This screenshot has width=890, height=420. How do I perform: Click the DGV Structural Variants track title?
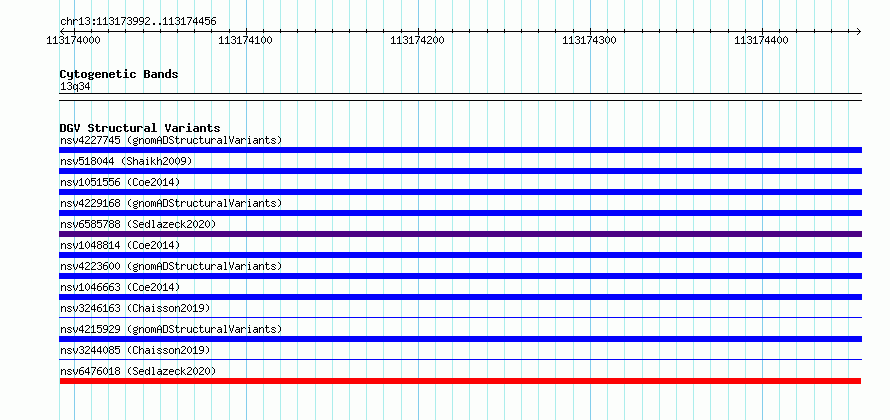[x=140, y=128]
